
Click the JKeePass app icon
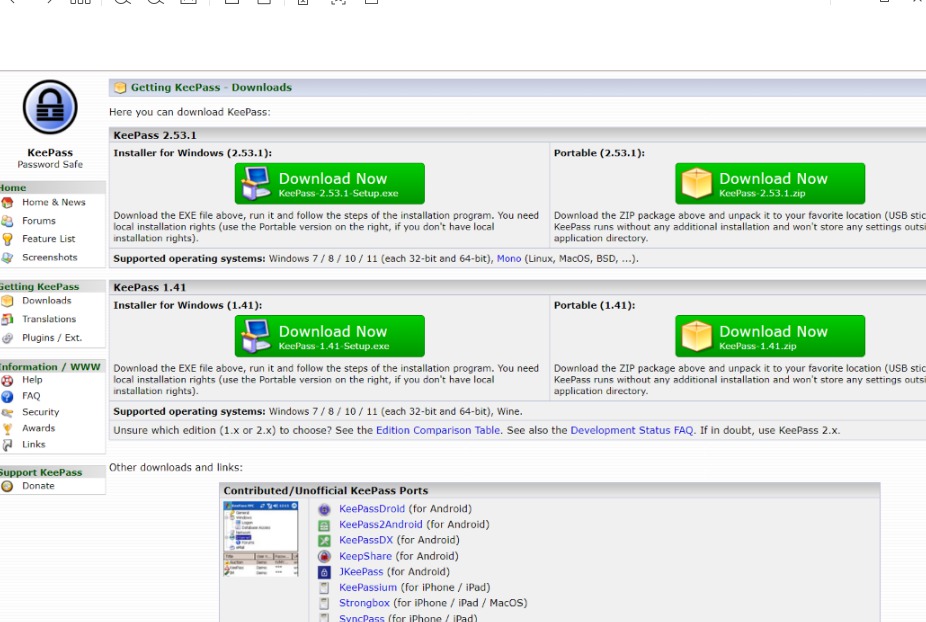tap(324, 572)
